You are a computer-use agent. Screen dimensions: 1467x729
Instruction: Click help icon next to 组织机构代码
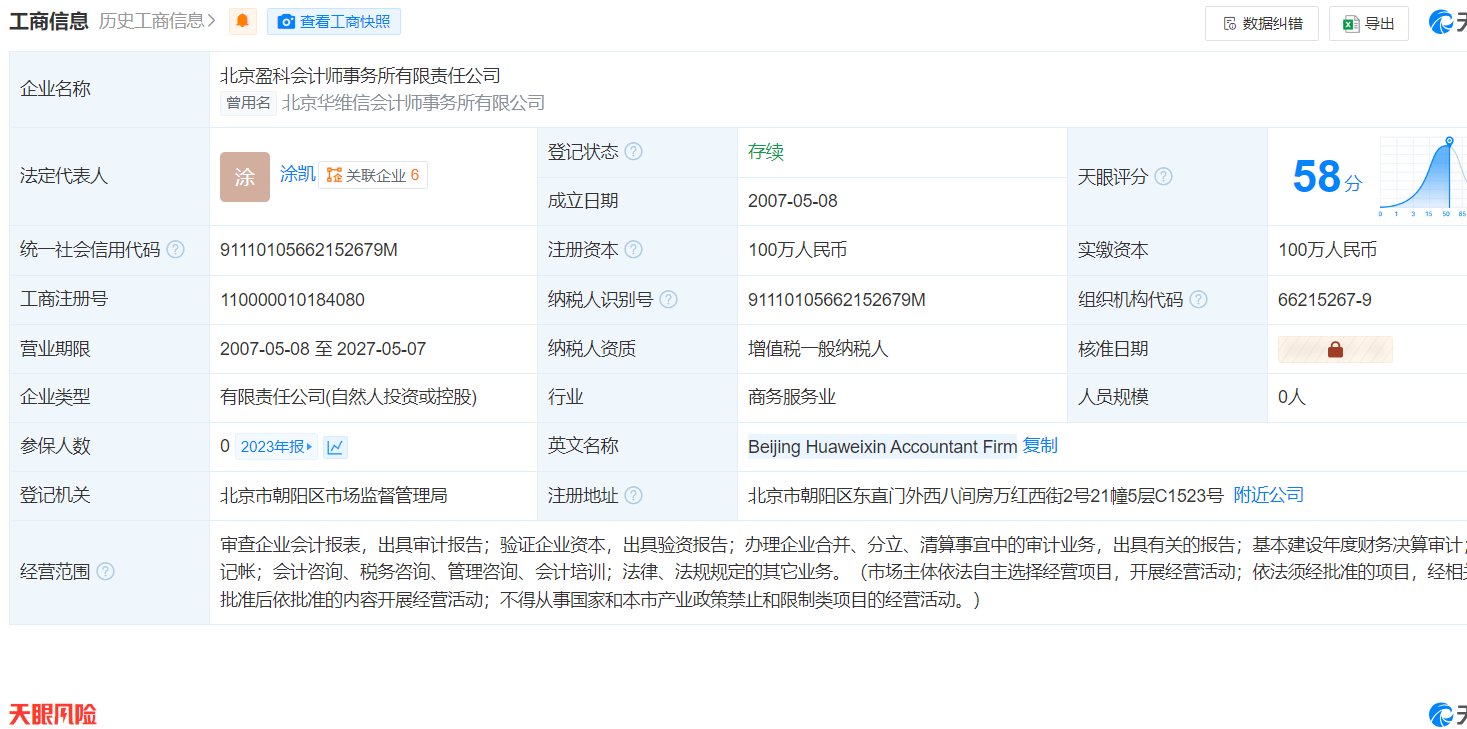[1198, 299]
